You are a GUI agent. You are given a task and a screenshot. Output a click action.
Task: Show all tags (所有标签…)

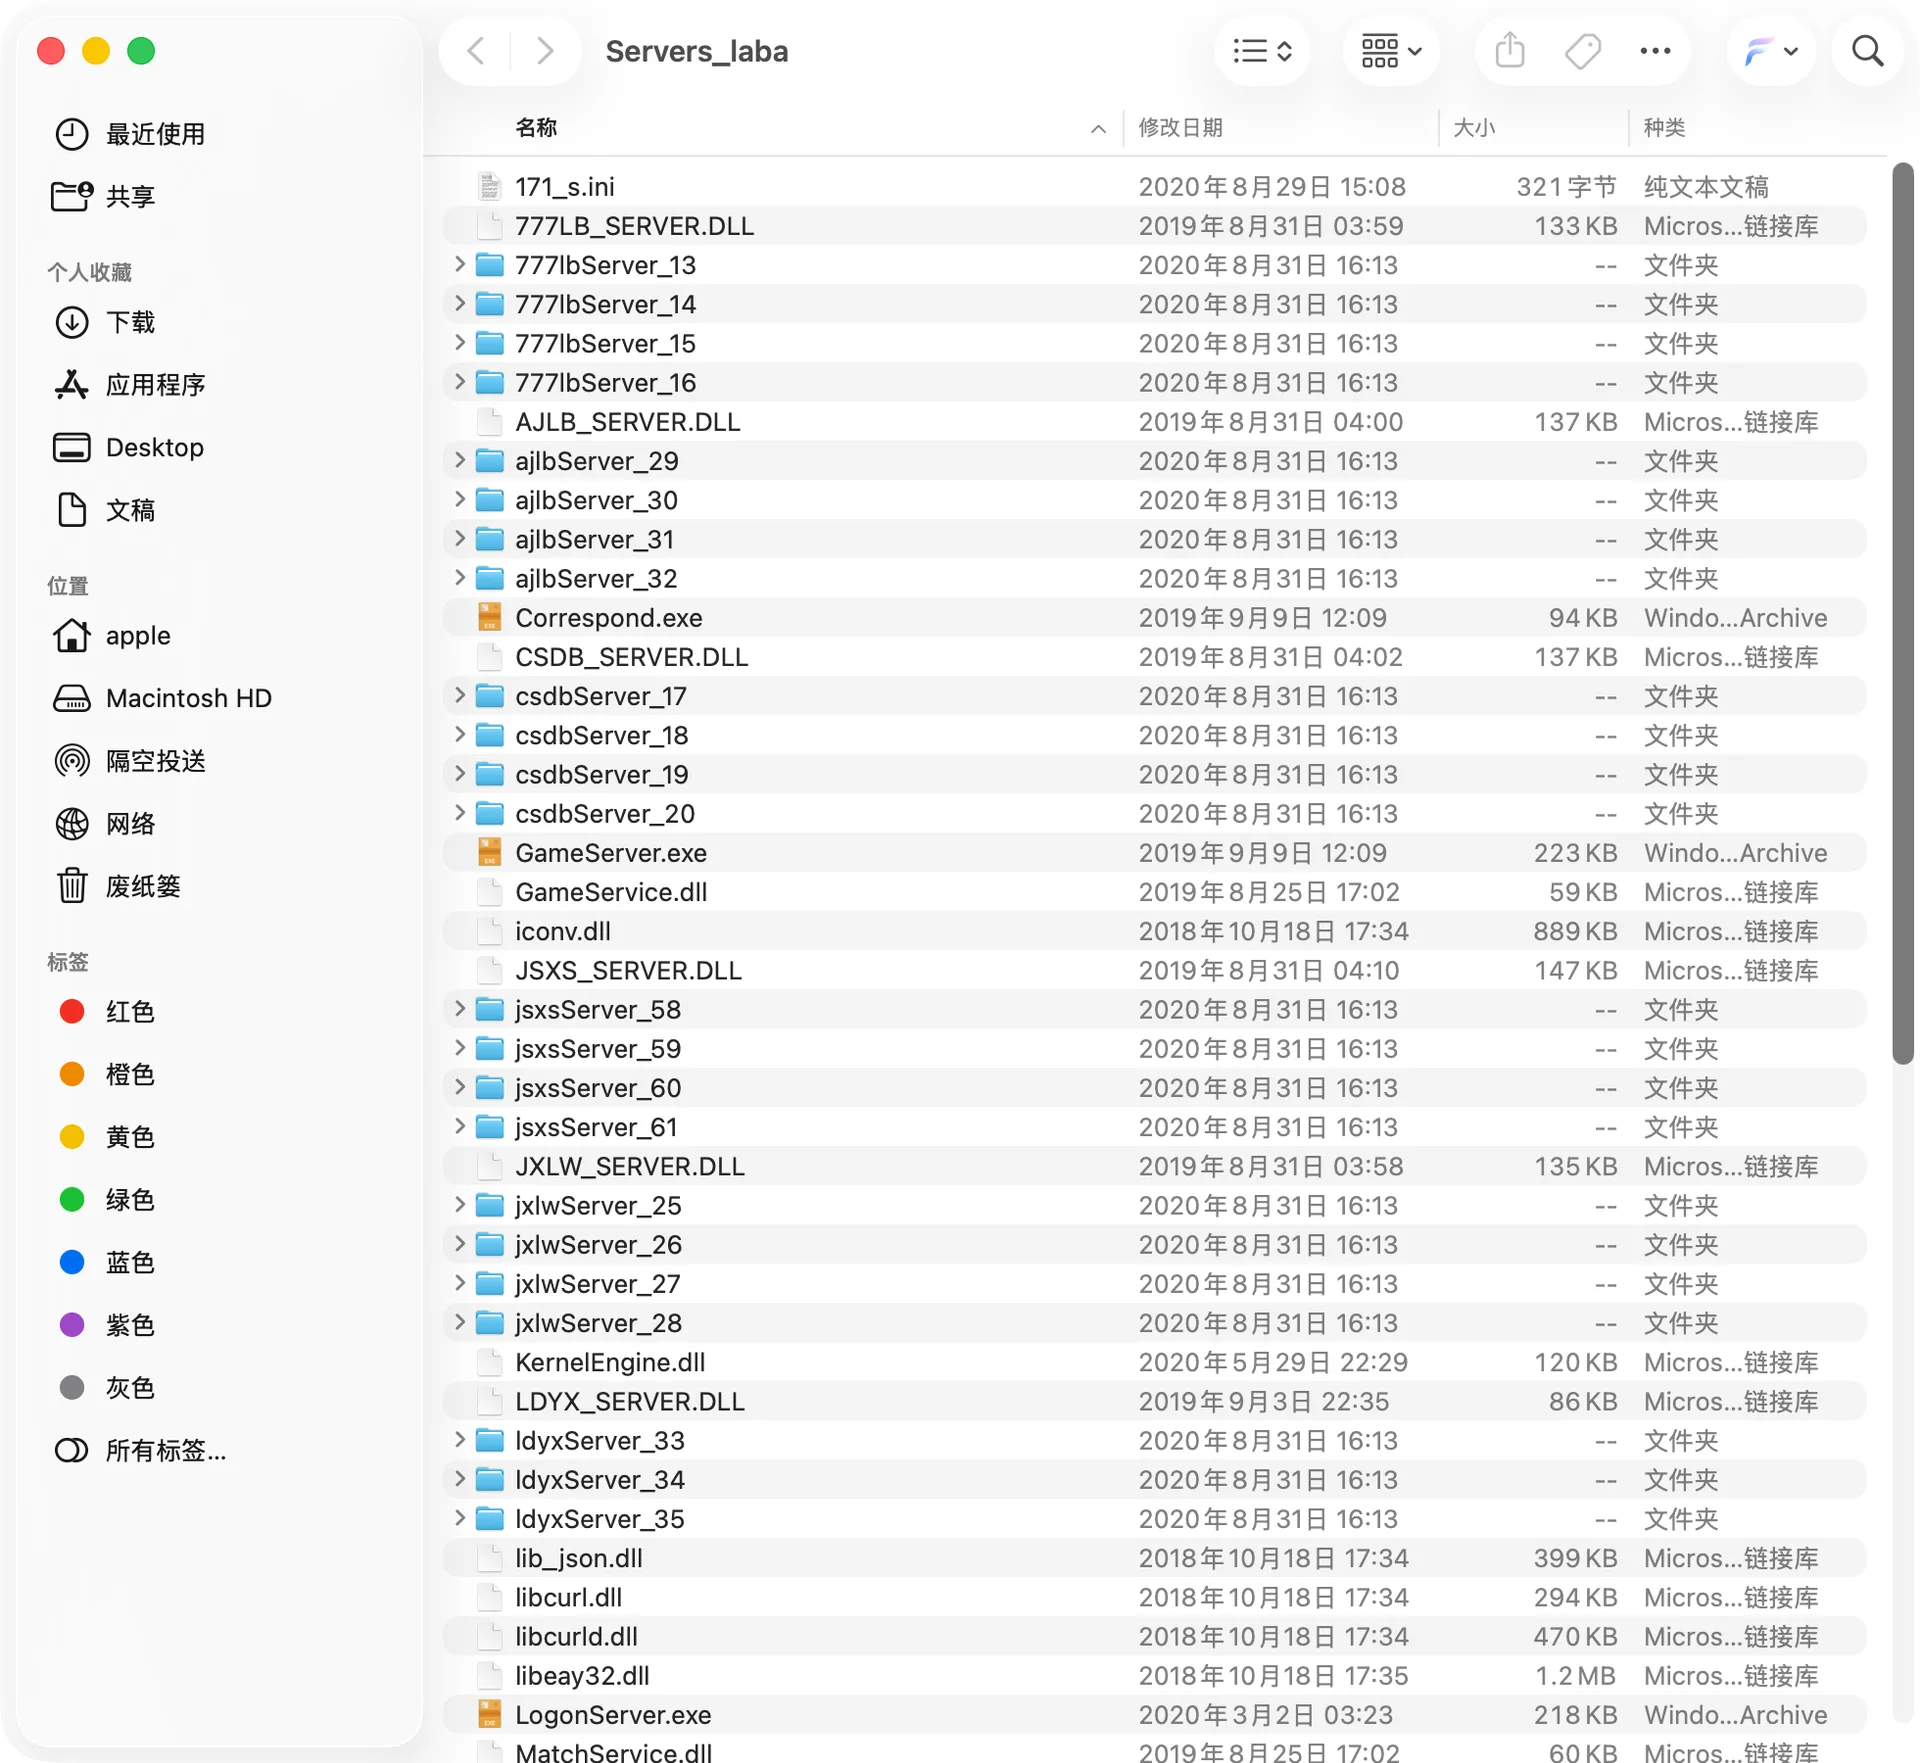coord(140,1451)
